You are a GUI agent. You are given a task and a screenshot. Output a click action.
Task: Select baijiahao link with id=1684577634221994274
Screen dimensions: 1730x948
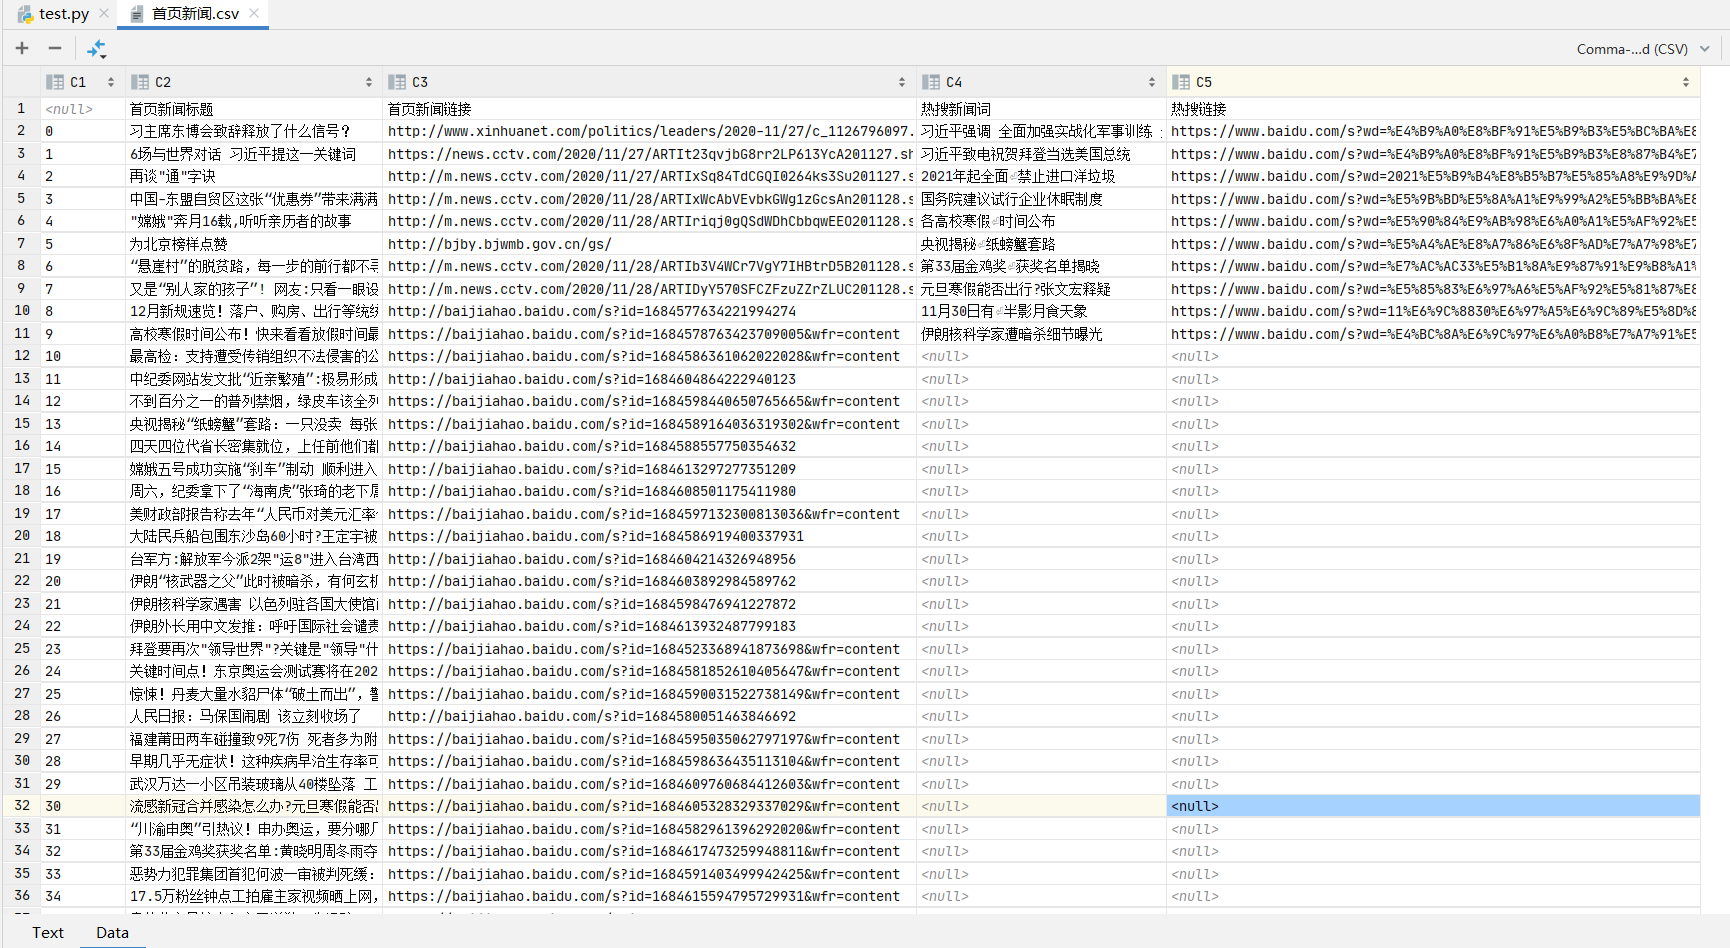click(648, 311)
